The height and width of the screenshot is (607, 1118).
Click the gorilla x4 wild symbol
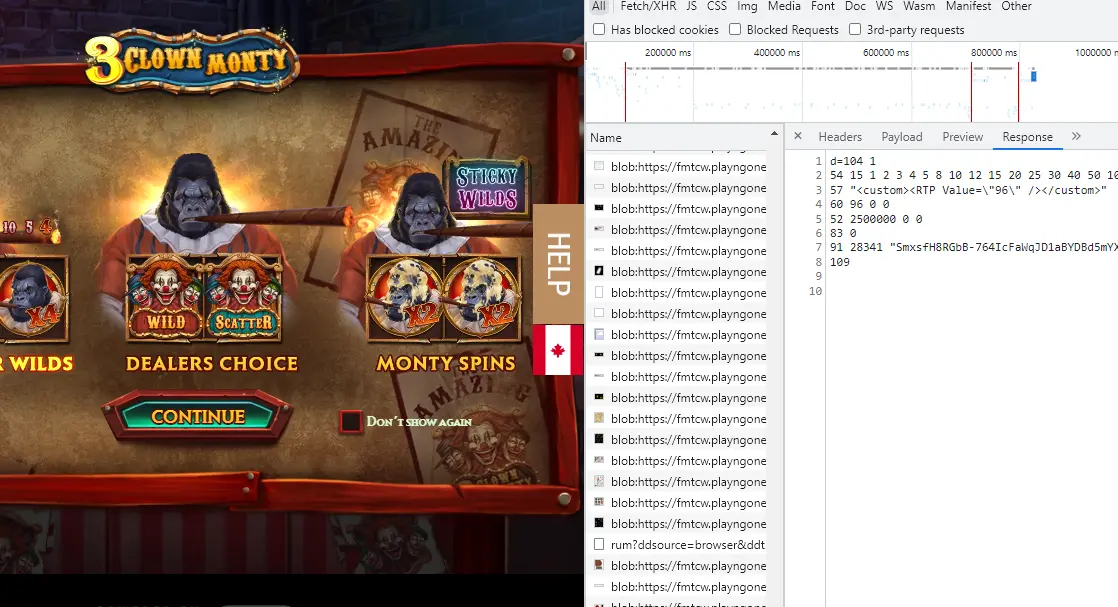pyautogui.click(x=34, y=299)
